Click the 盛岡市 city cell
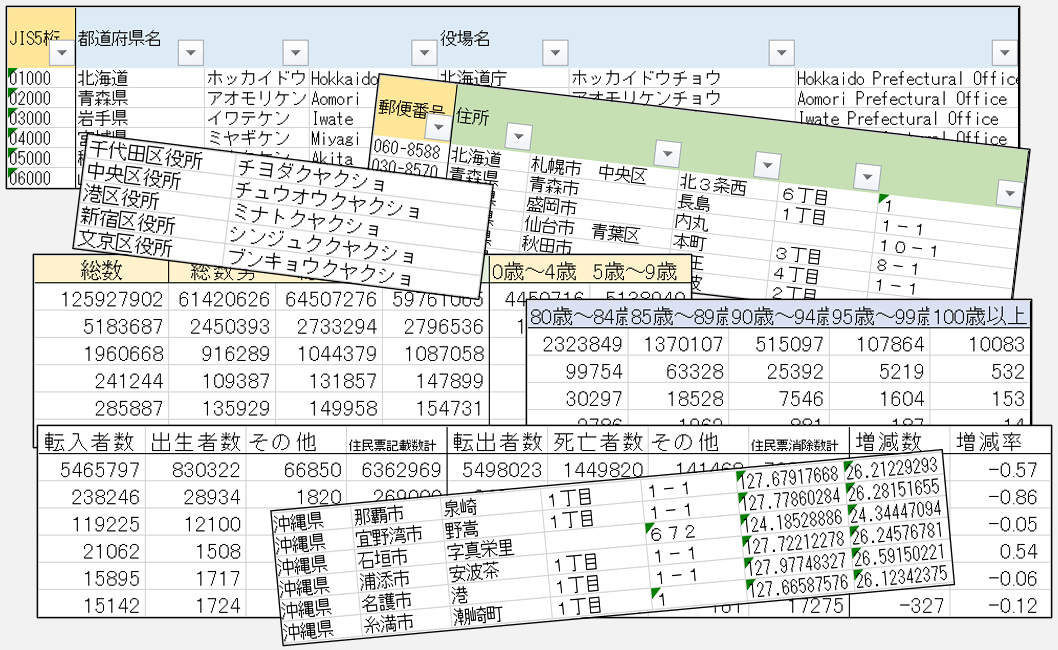Viewport: 1058px width, 650px height. [551, 205]
